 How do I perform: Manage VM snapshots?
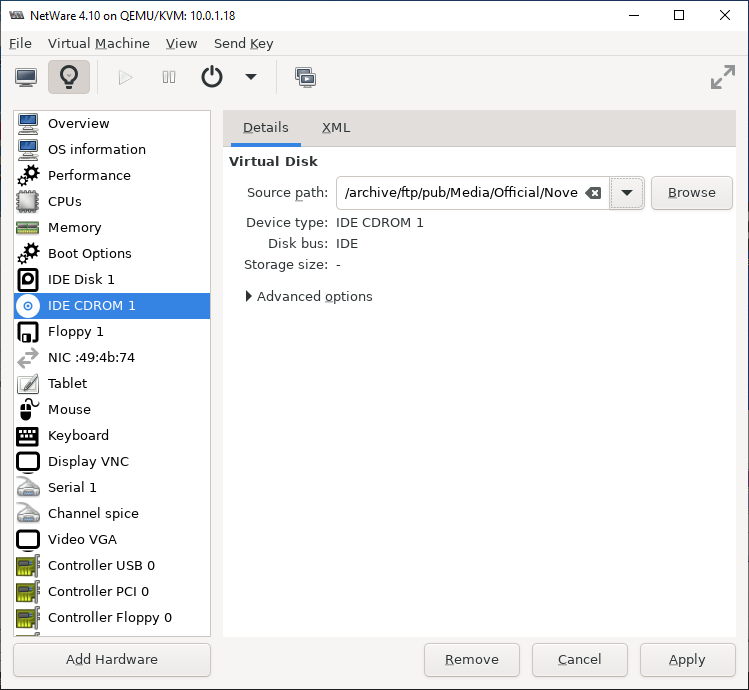pos(305,77)
